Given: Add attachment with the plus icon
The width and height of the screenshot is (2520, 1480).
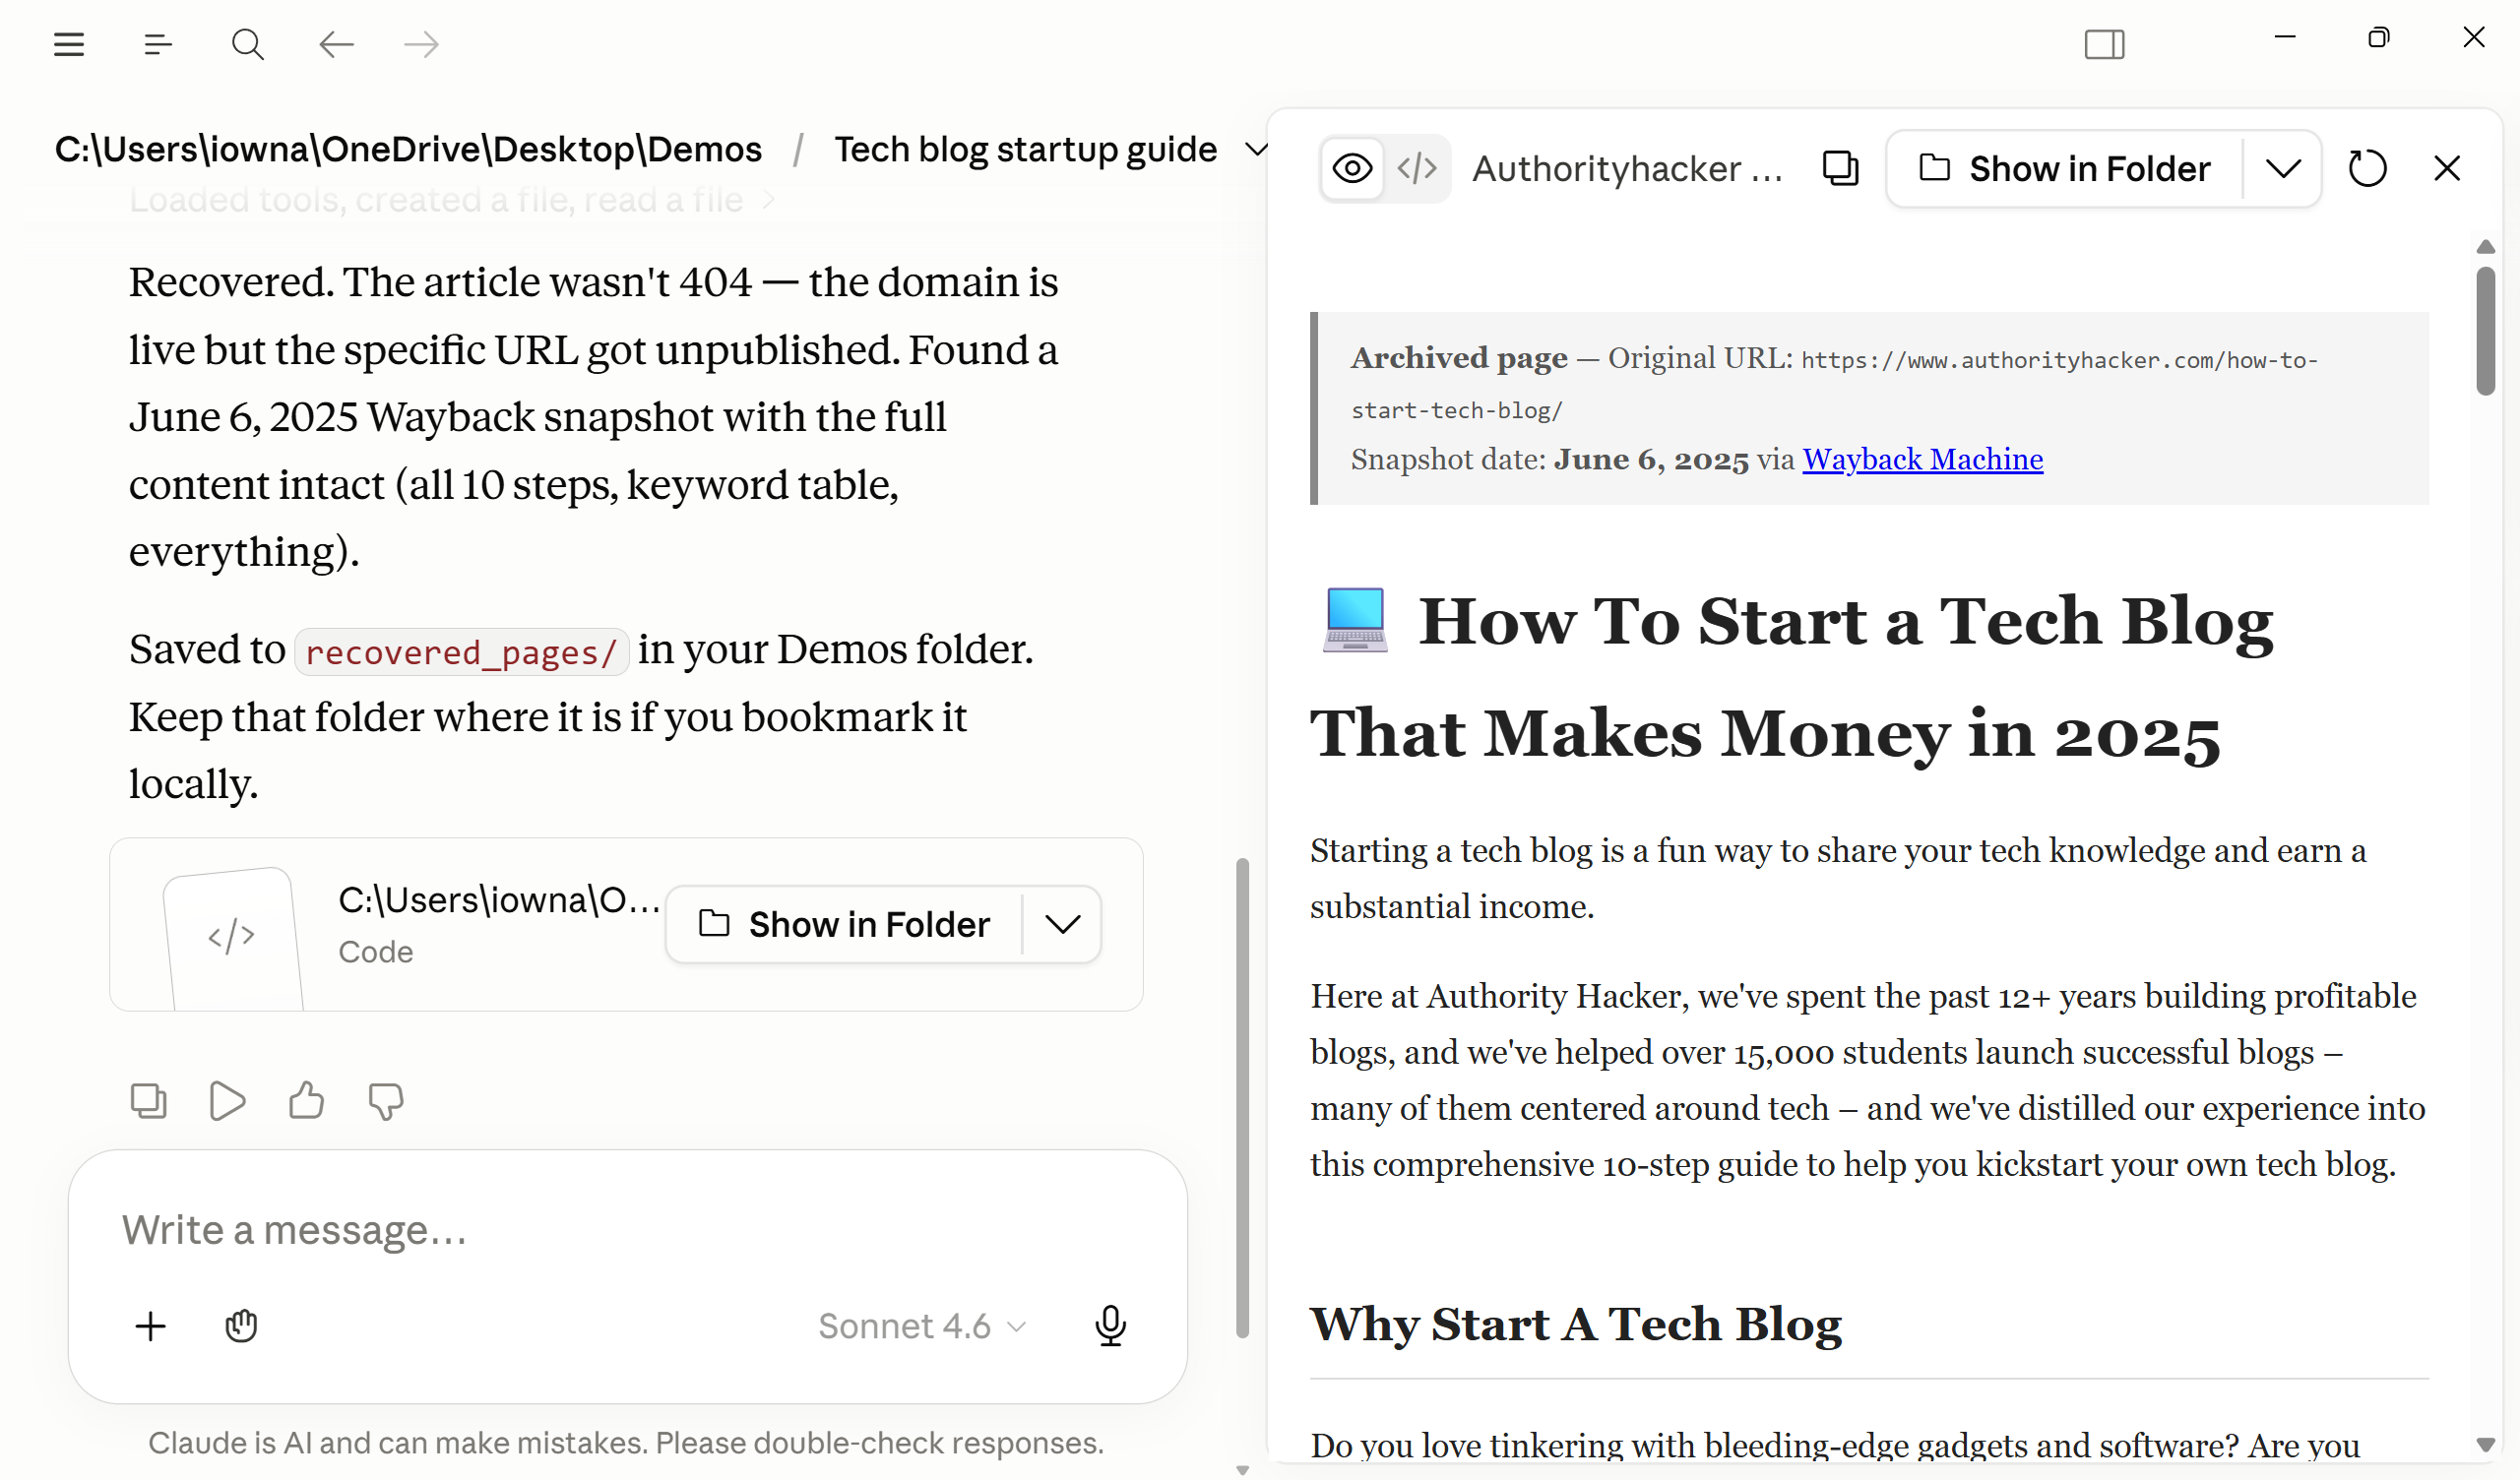Looking at the screenshot, I should pyautogui.click(x=150, y=1326).
